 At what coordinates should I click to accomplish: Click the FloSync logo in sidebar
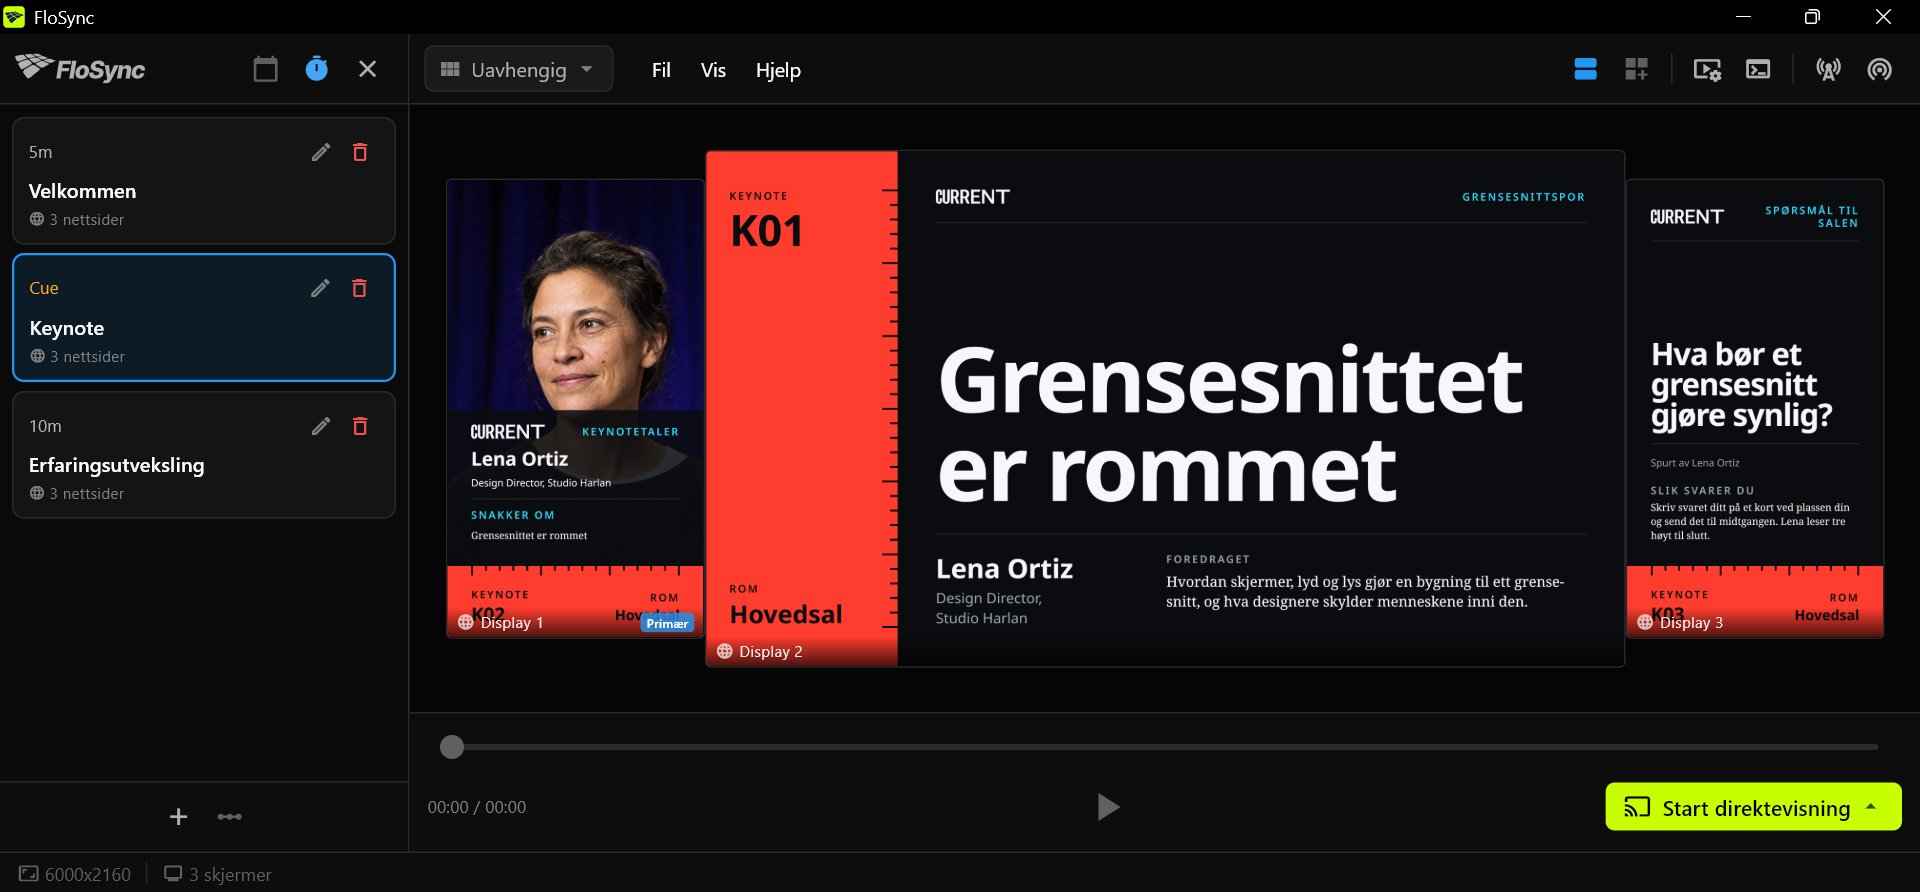pos(80,68)
